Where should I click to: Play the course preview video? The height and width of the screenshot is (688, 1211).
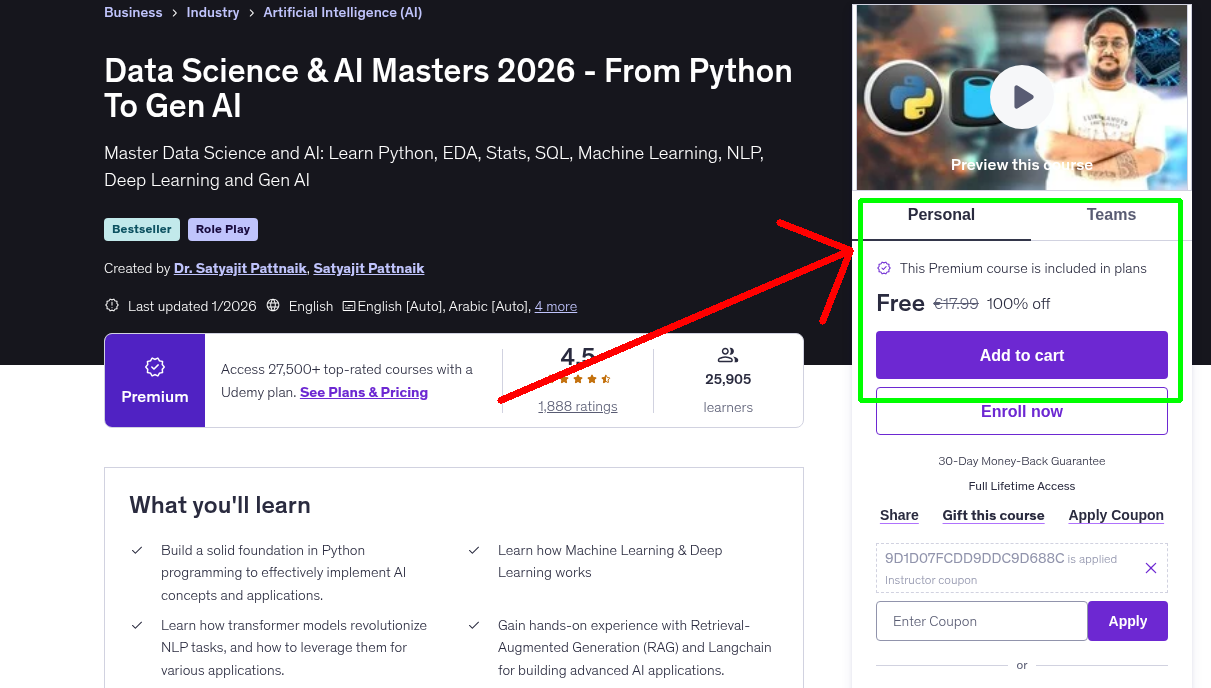tap(1021, 97)
